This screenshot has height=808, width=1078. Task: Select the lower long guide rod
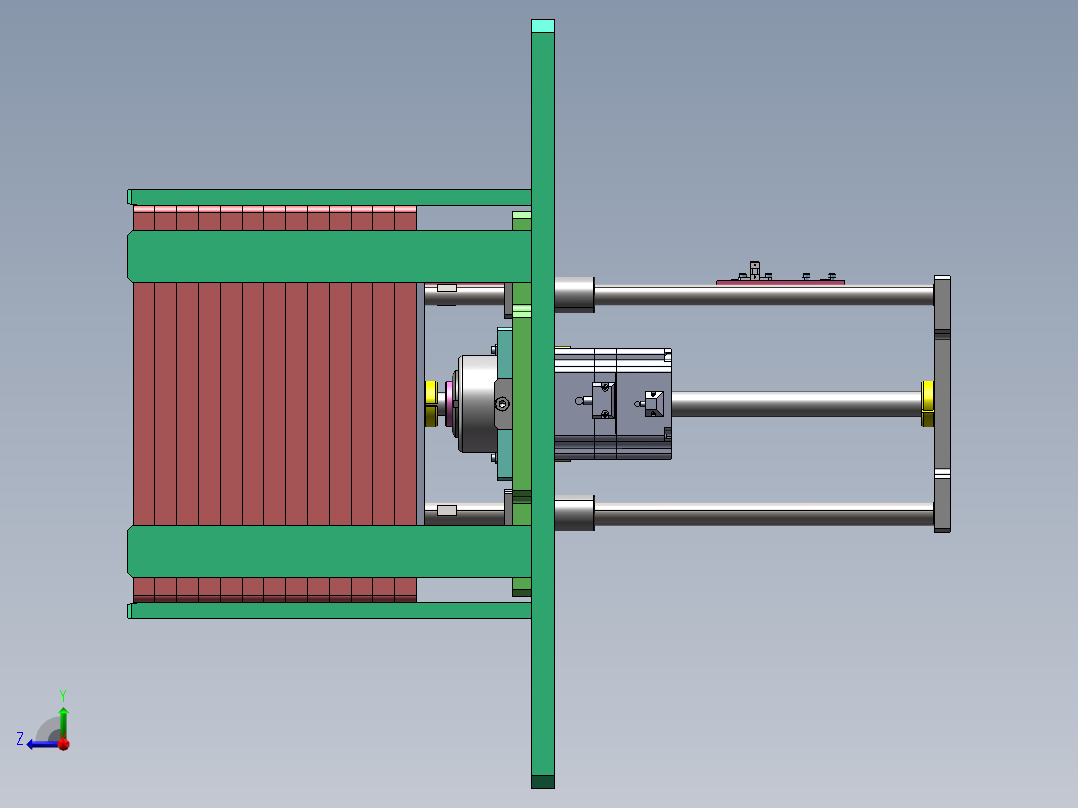(763, 514)
